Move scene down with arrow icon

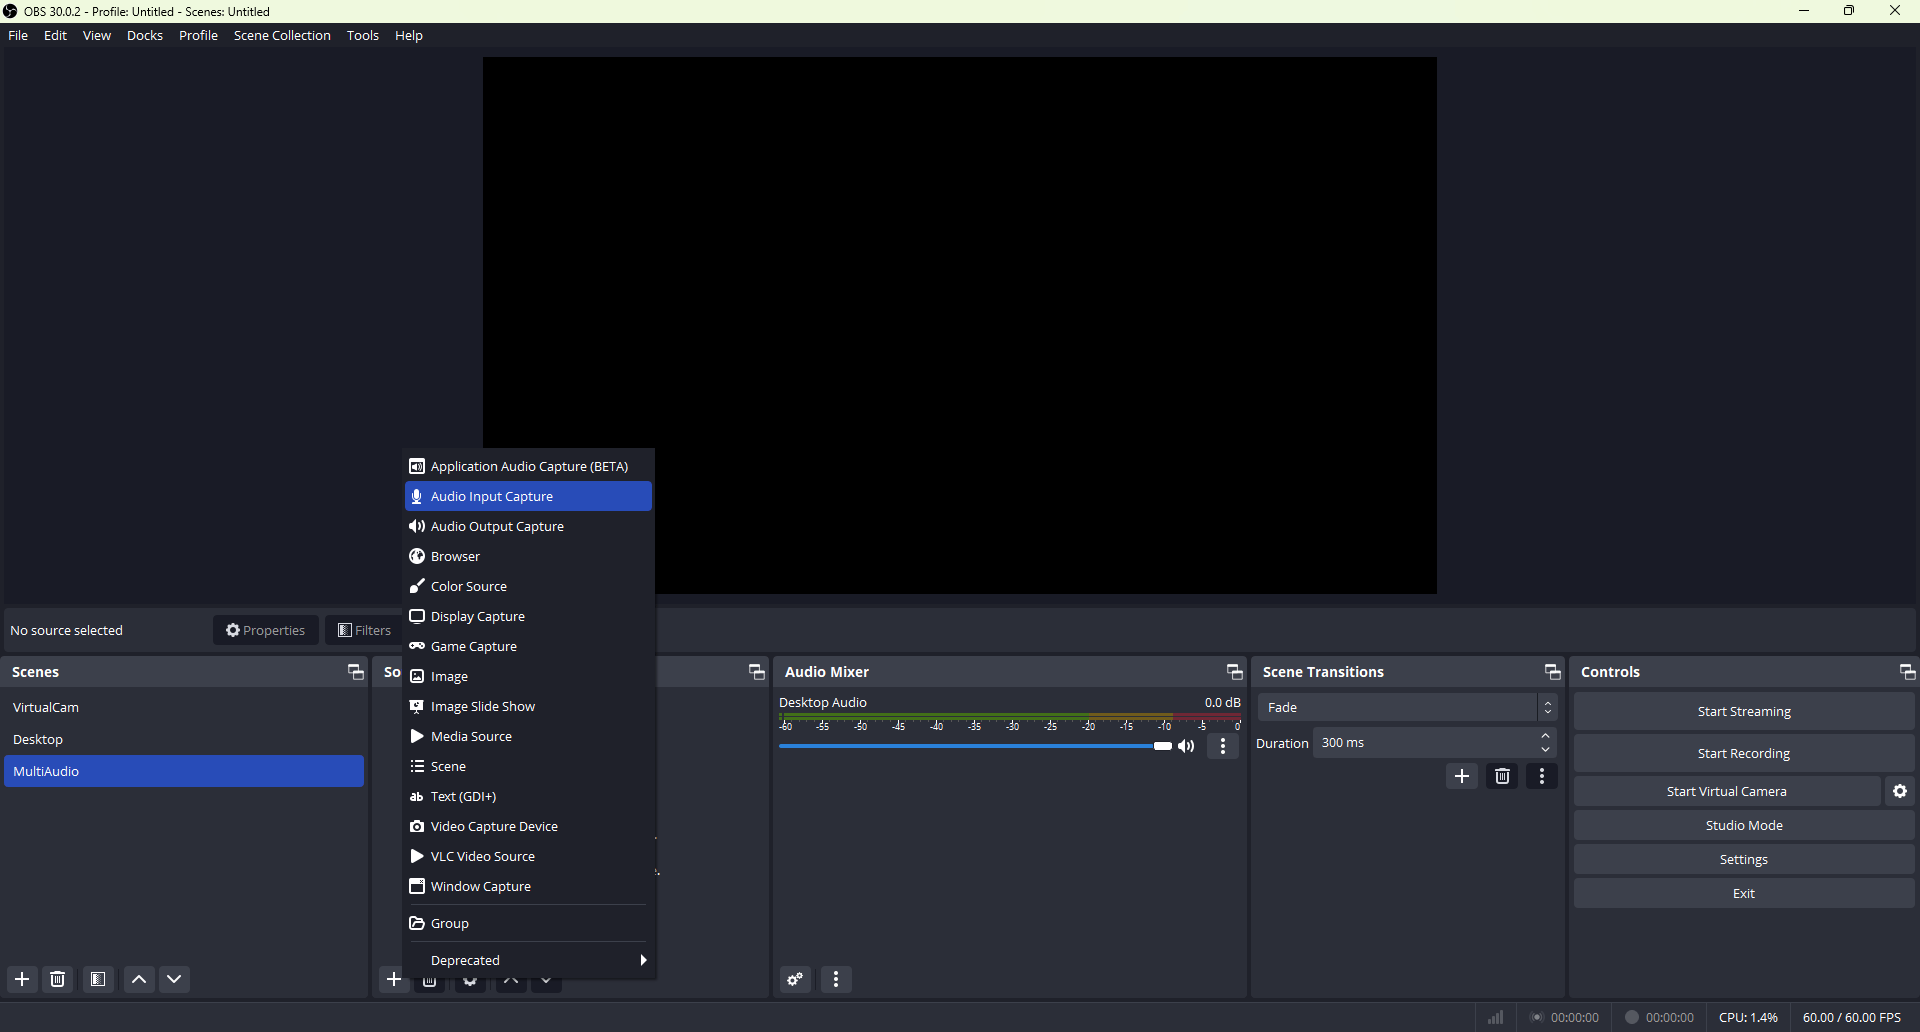click(x=175, y=979)
